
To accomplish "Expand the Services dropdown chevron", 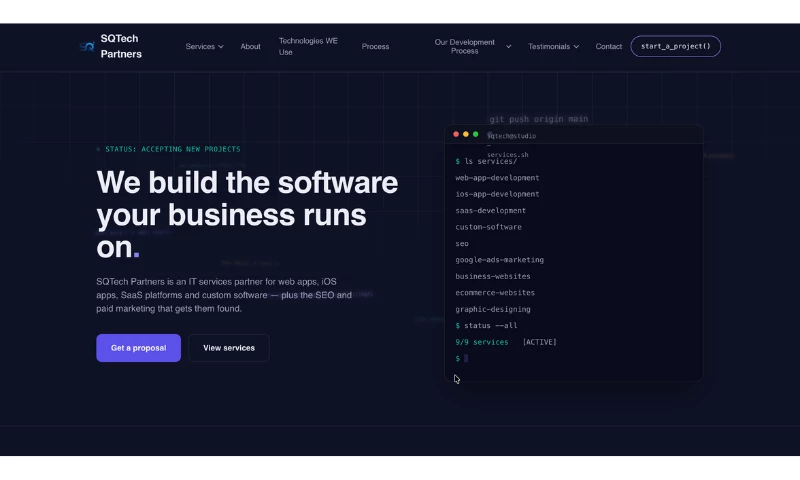I will tap(221, 46).
